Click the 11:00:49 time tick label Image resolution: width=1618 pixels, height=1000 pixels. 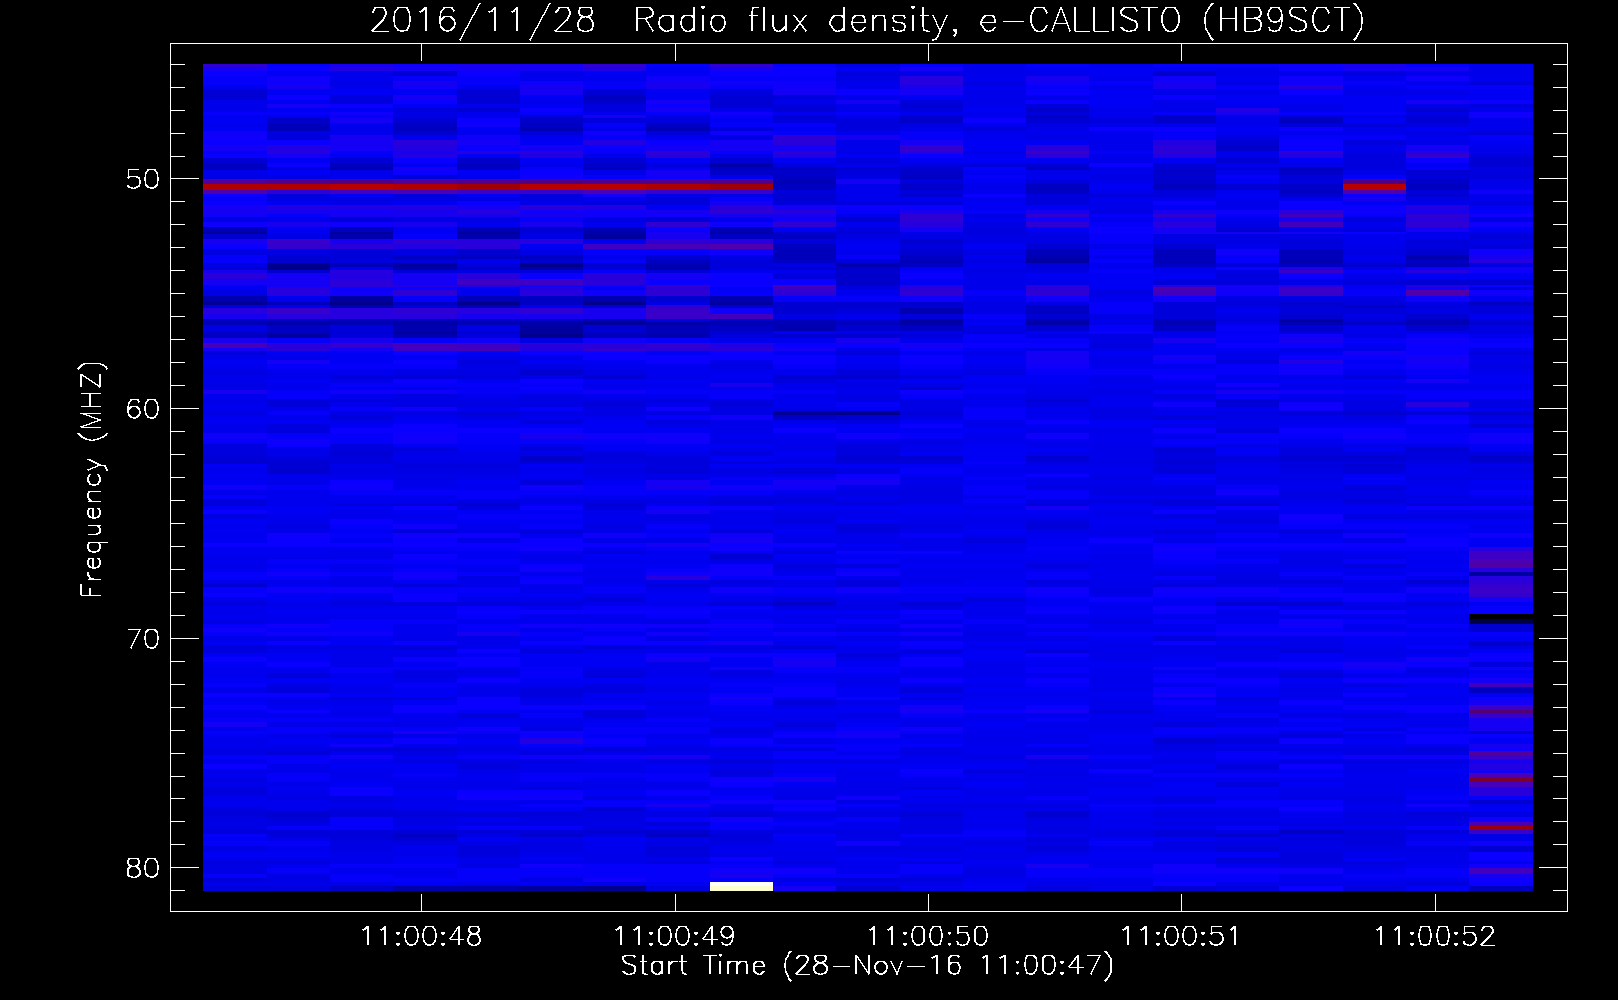[674, 937]
